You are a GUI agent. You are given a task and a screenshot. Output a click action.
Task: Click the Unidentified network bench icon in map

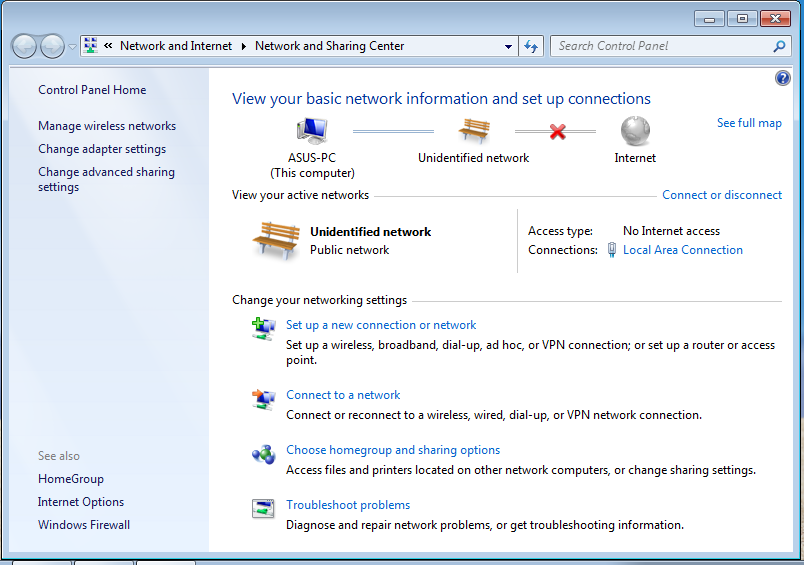point(474,130)
